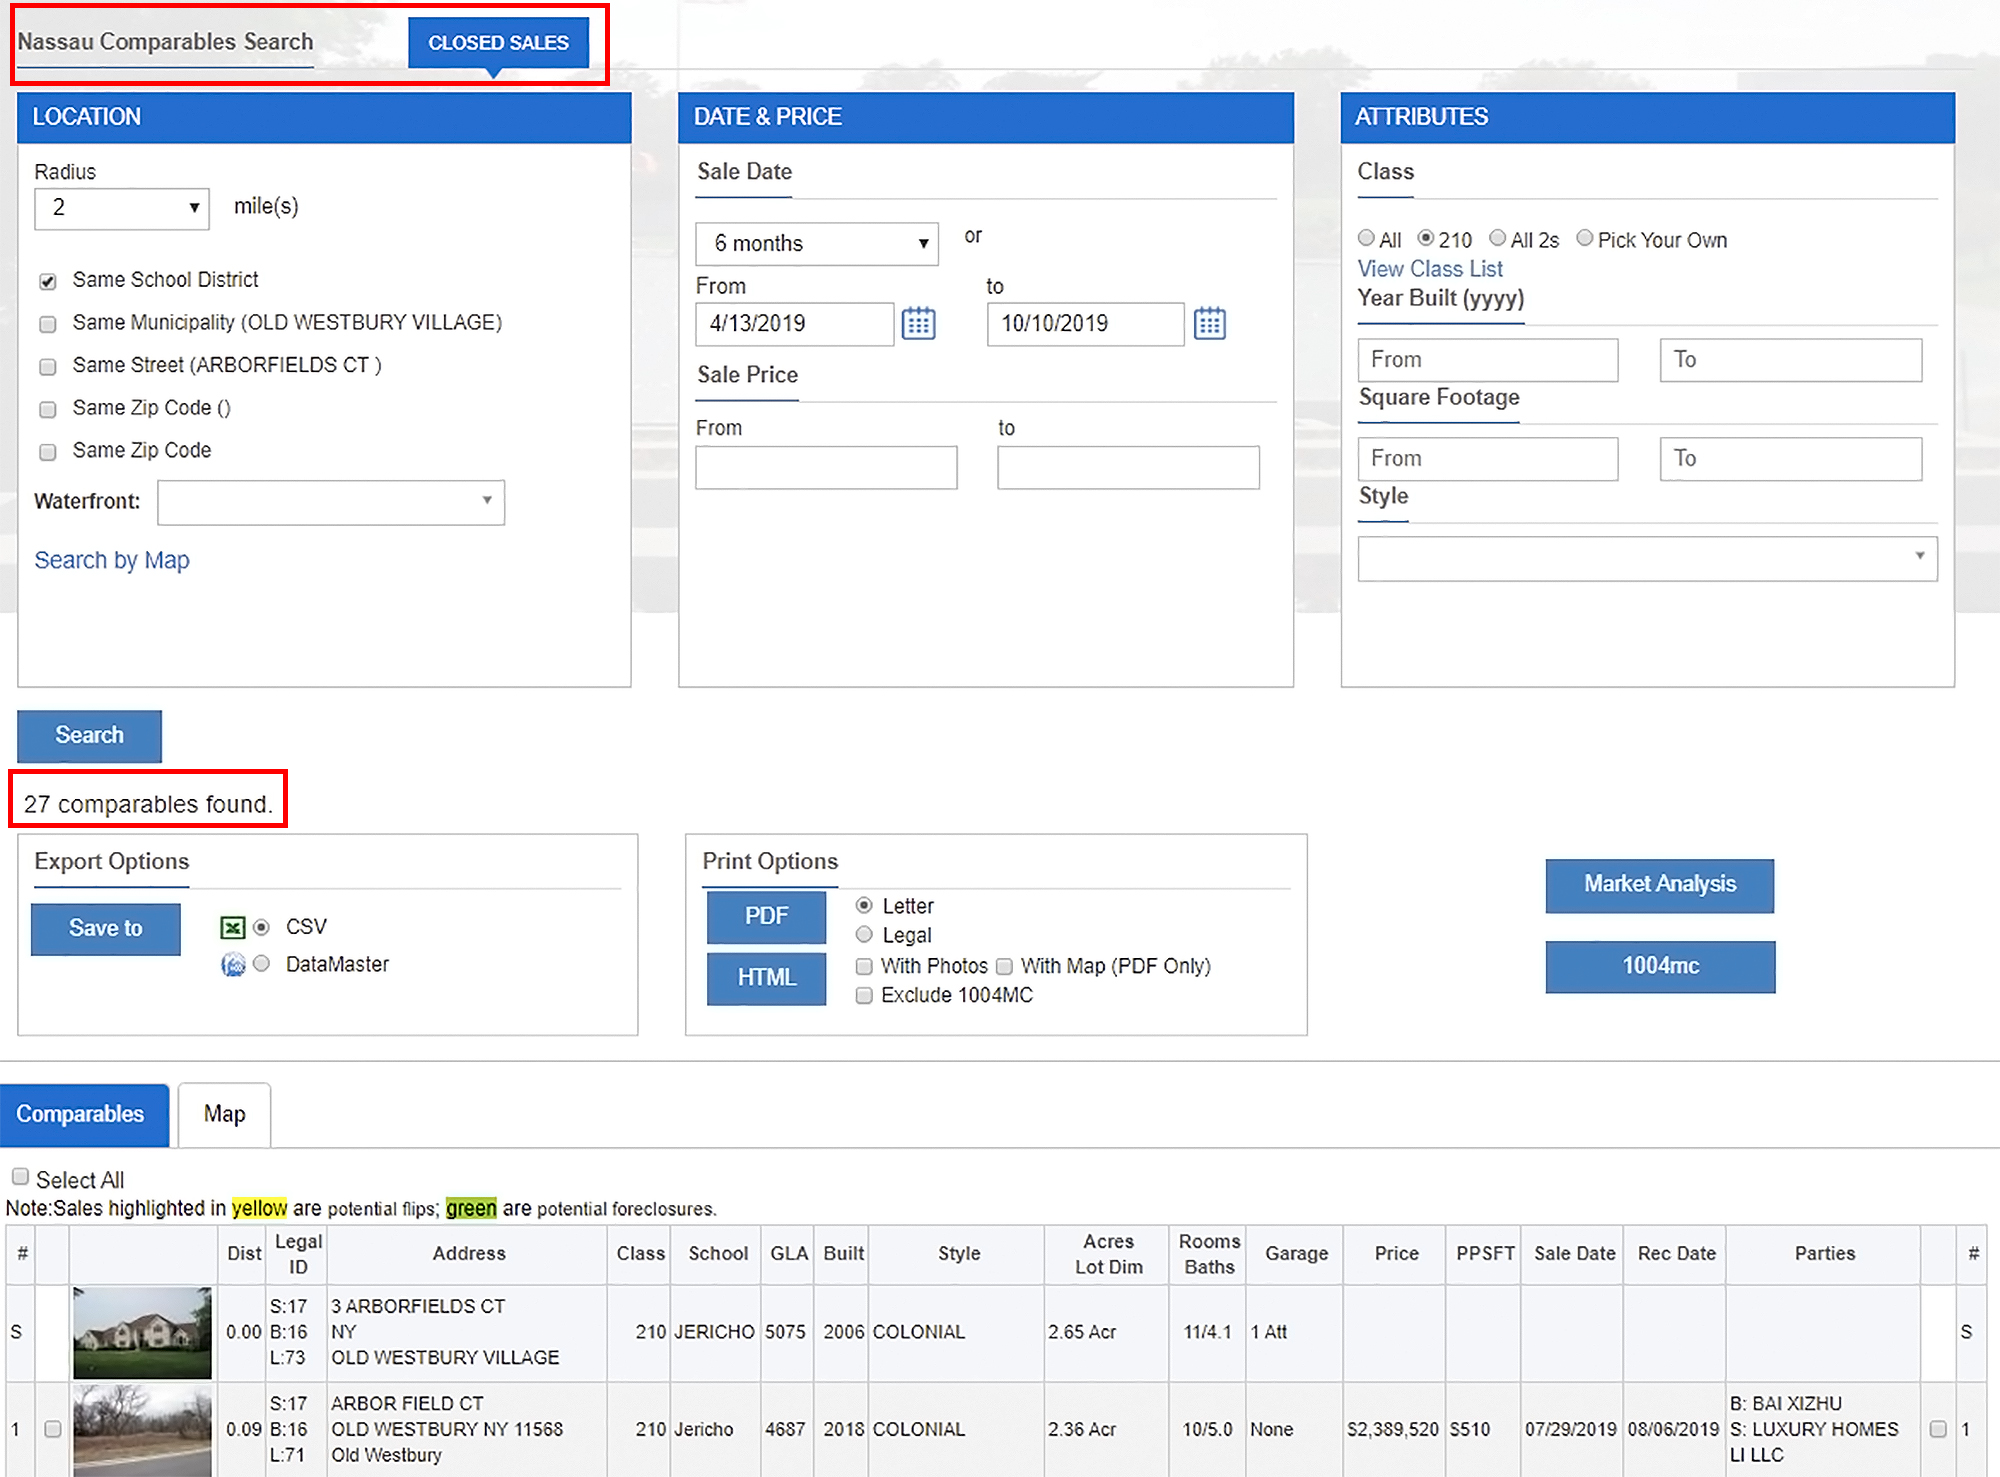This screenshot has height=1477, width=2000.
Task: Check the last Same Zip Code box
Action: point(47,452)
